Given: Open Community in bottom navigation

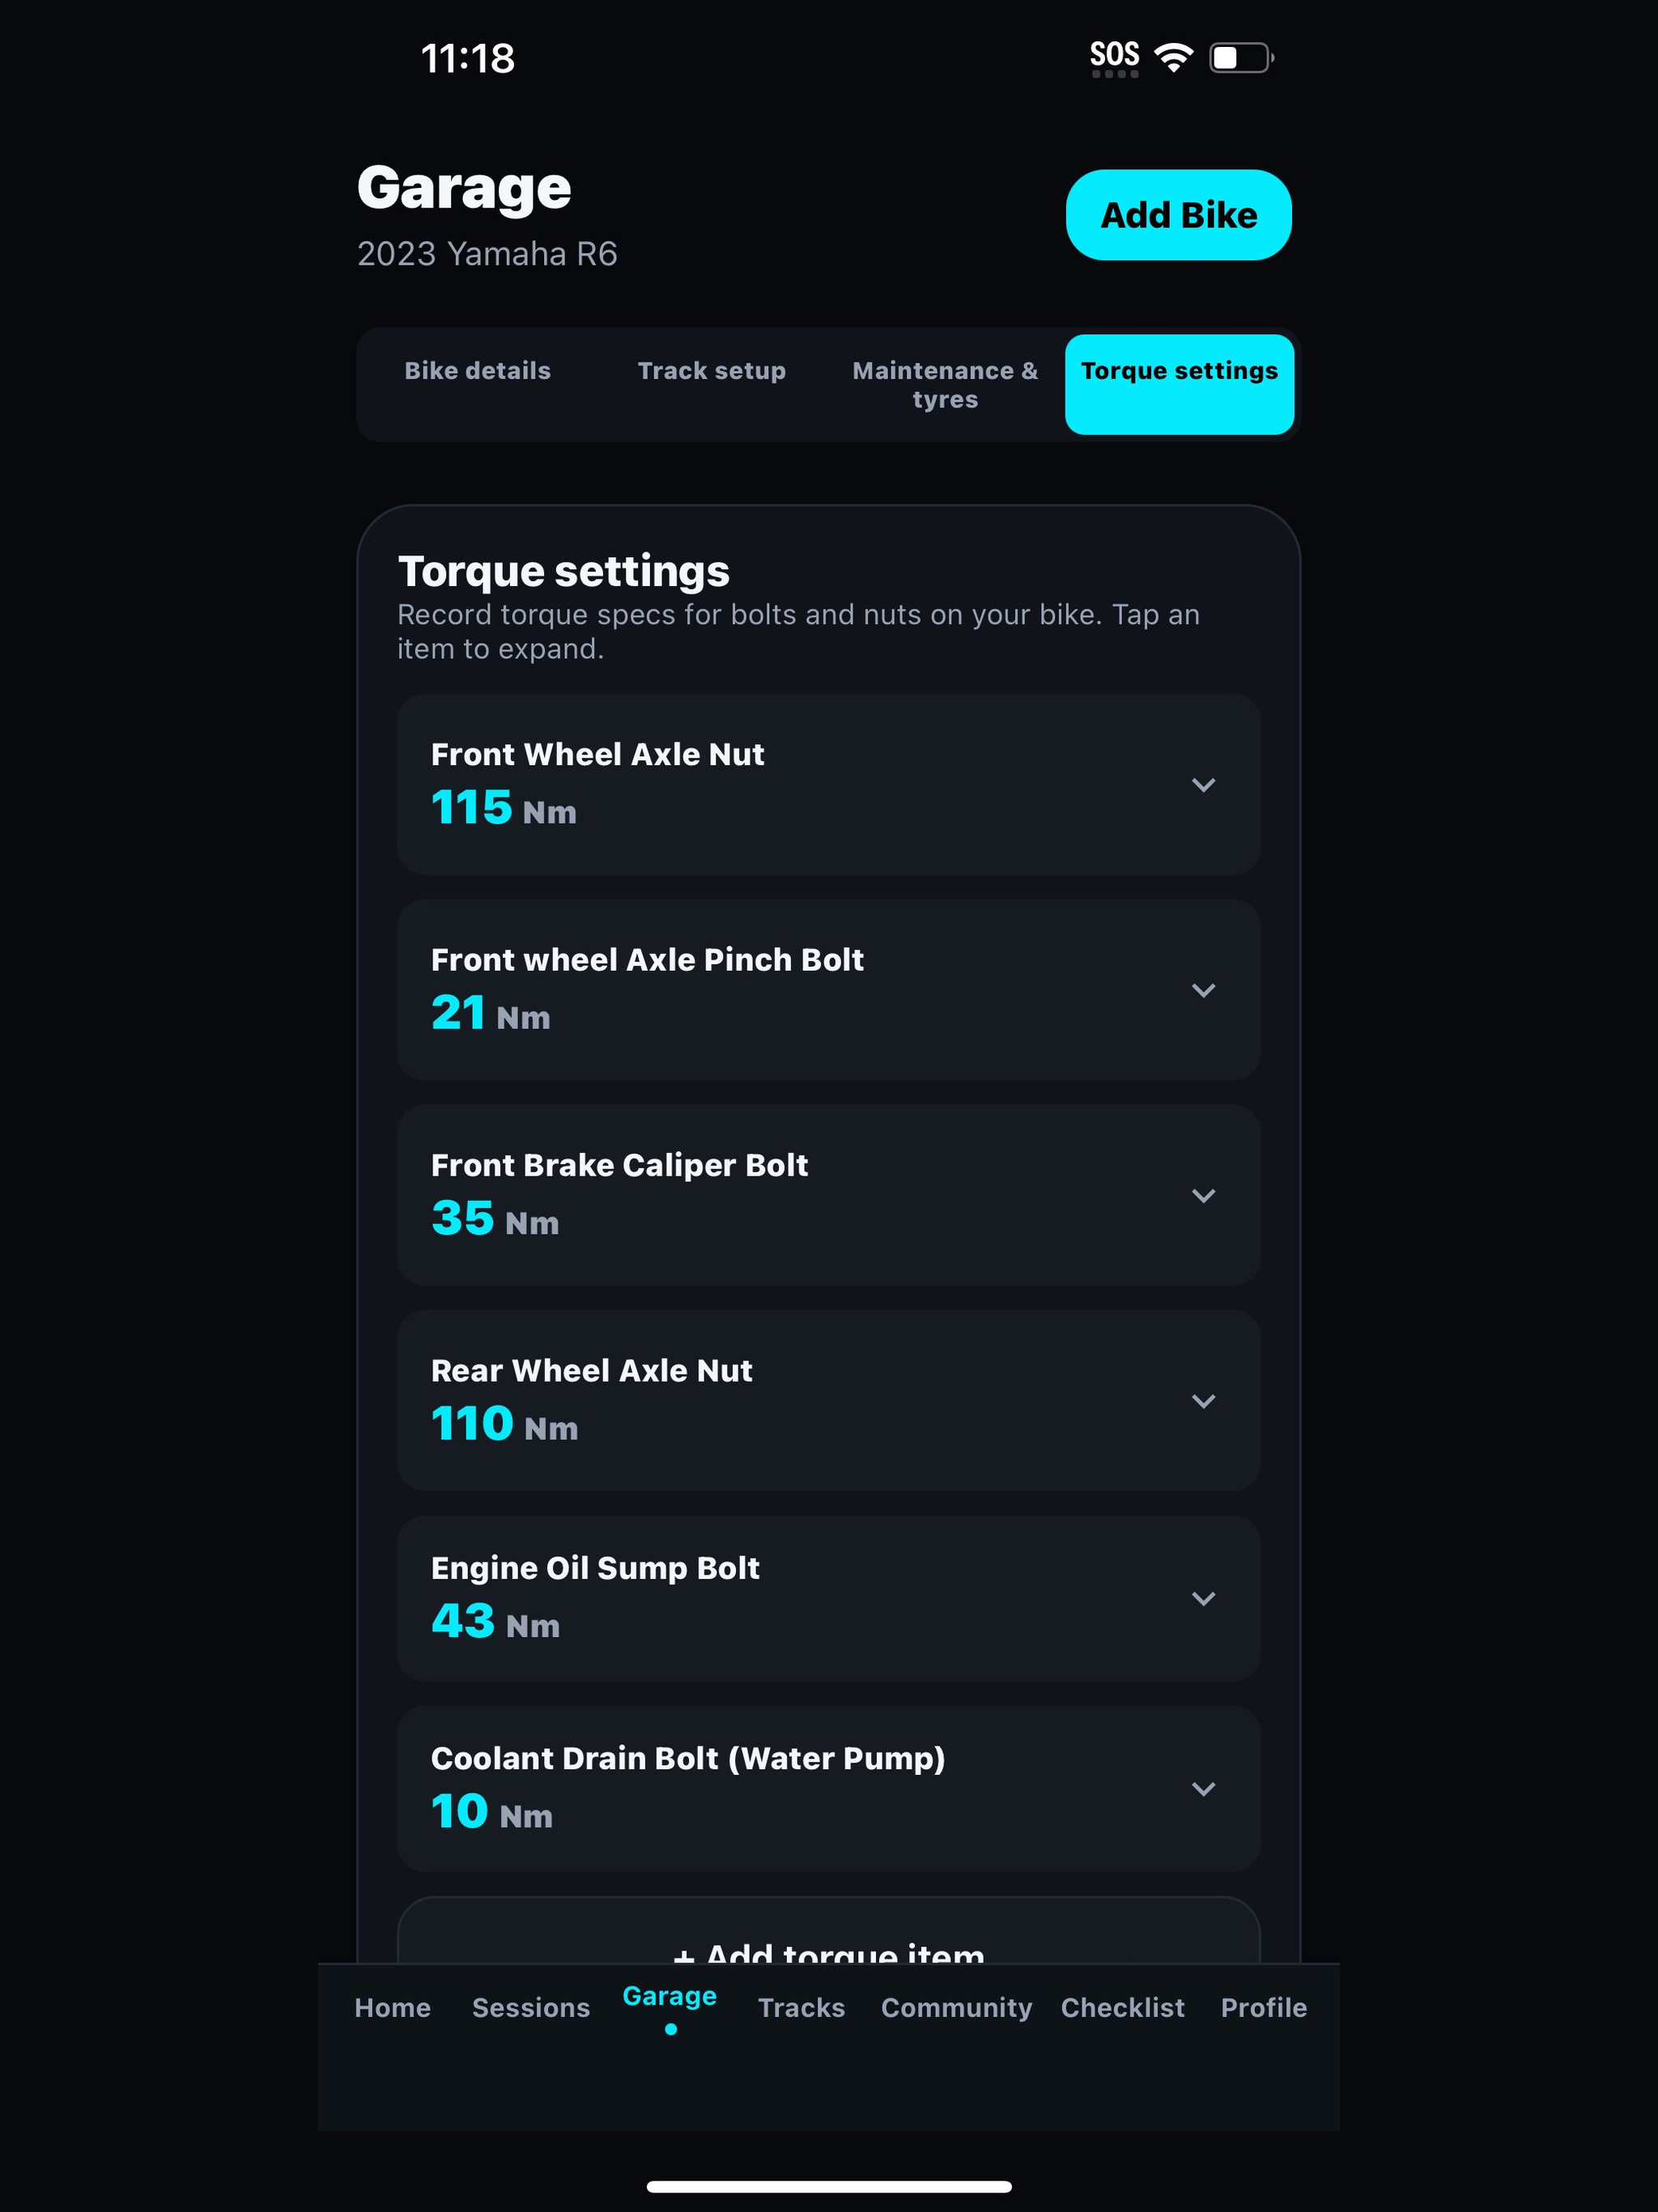Looking at the screenshot, I should point(956,2008).
